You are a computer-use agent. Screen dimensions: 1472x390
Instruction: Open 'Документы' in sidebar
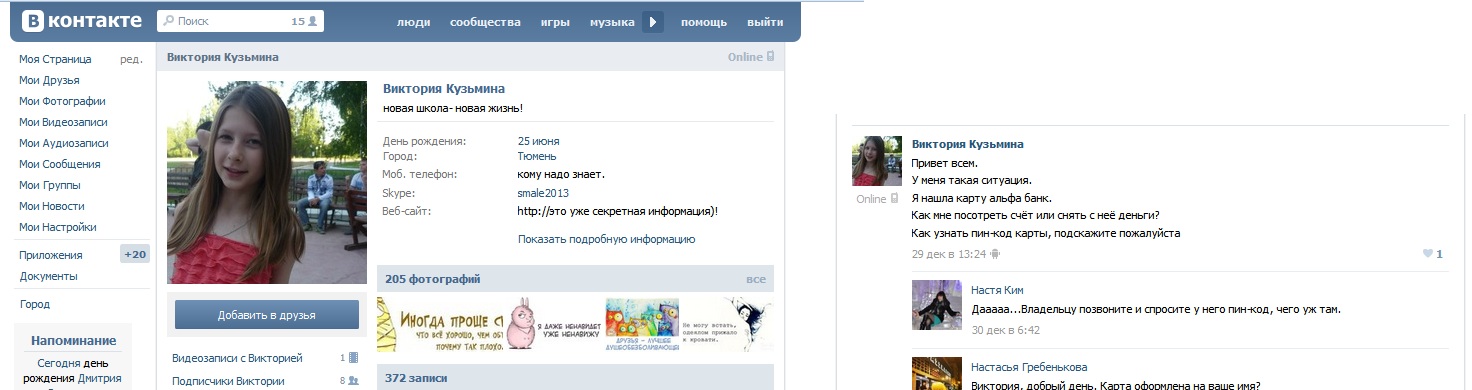pyautogui.click(x=48, y=276)
